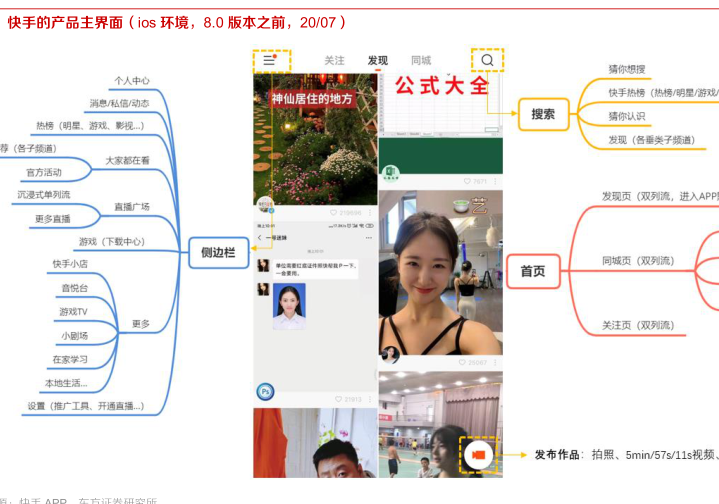Open the gym selfie author's round avatar

pyautogui.click(x=390, y=354)
